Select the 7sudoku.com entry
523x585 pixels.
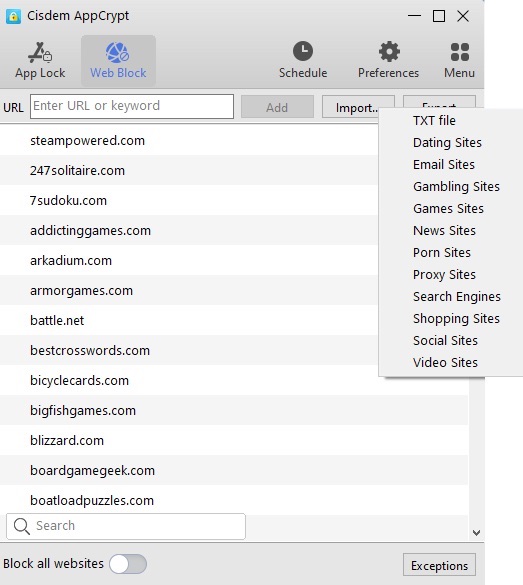point(188,200)
